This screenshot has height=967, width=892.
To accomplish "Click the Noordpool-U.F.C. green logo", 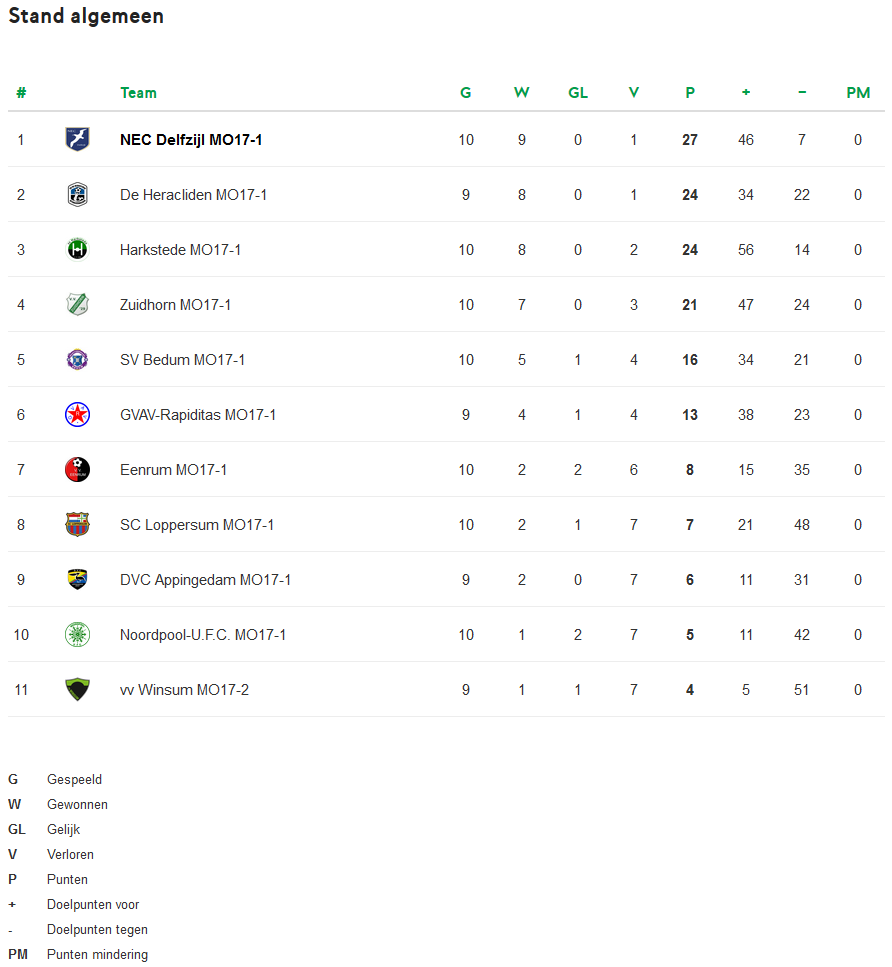I will pyautogui.click(x=77, y=634).
